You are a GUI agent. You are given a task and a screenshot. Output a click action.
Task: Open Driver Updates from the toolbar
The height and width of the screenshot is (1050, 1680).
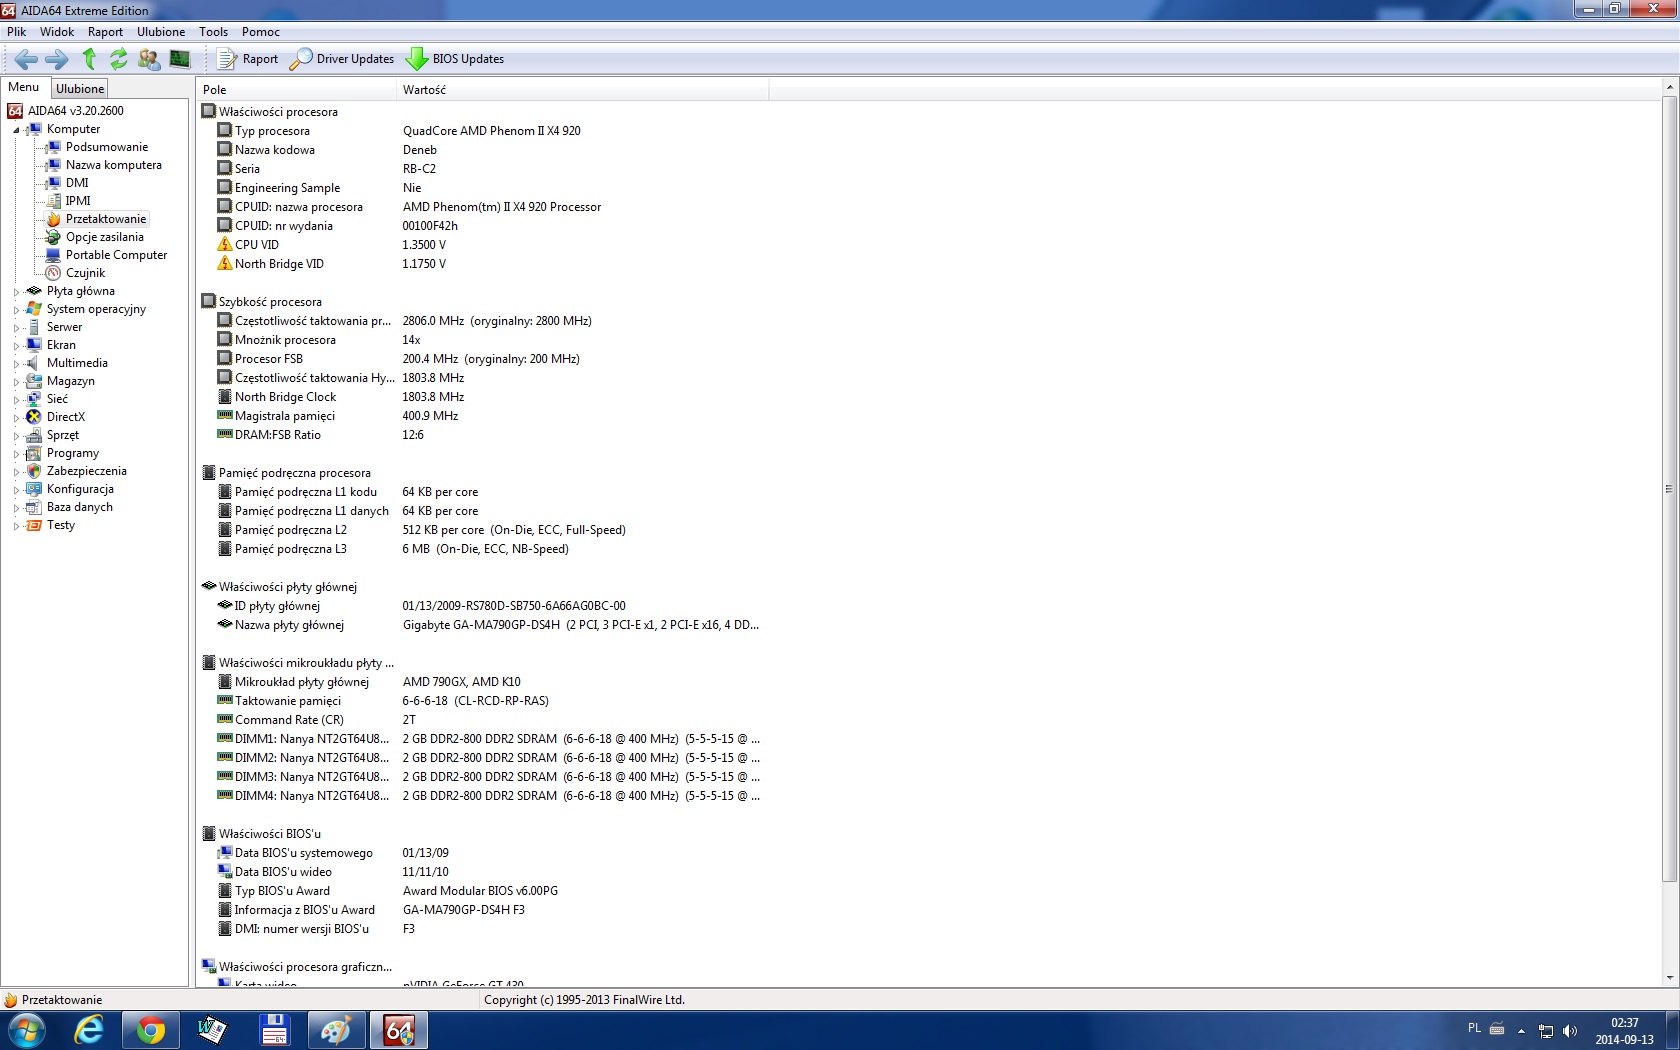(342, 59)
